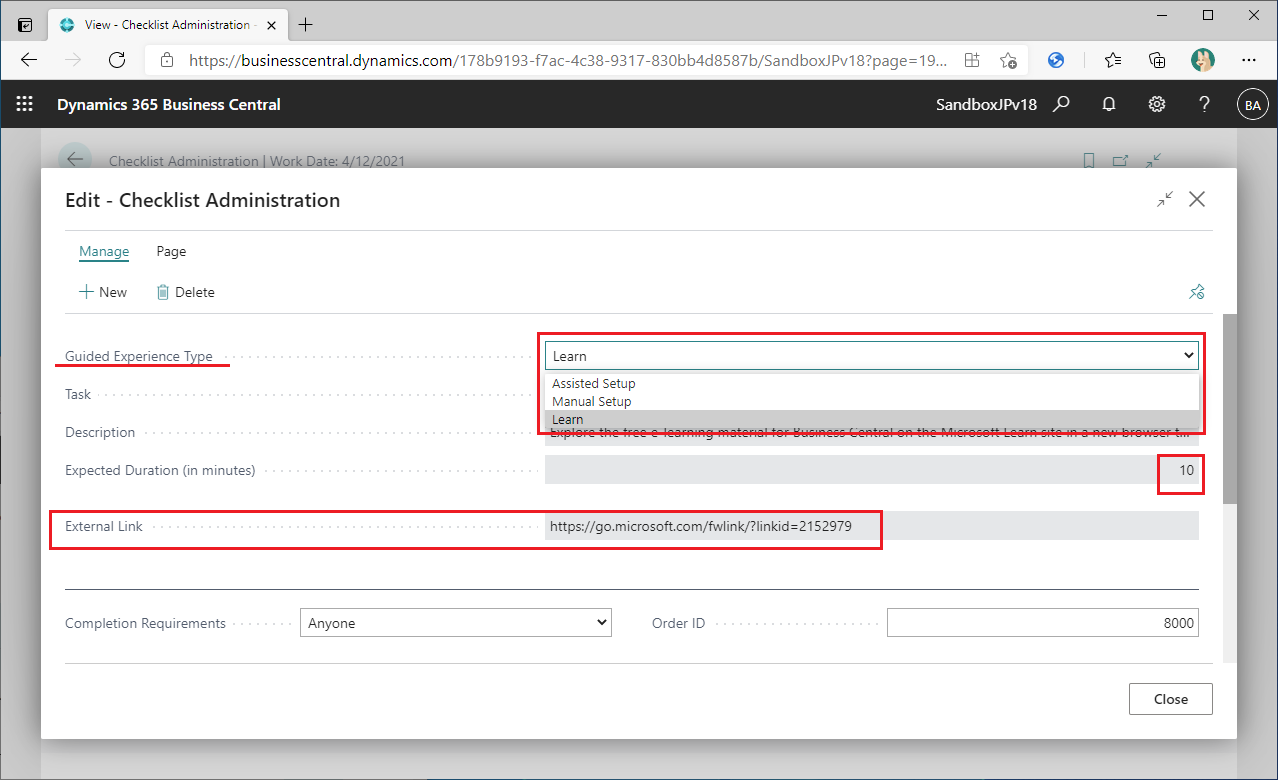
Task: Switch to the Page menu
Action: [171, 251]
